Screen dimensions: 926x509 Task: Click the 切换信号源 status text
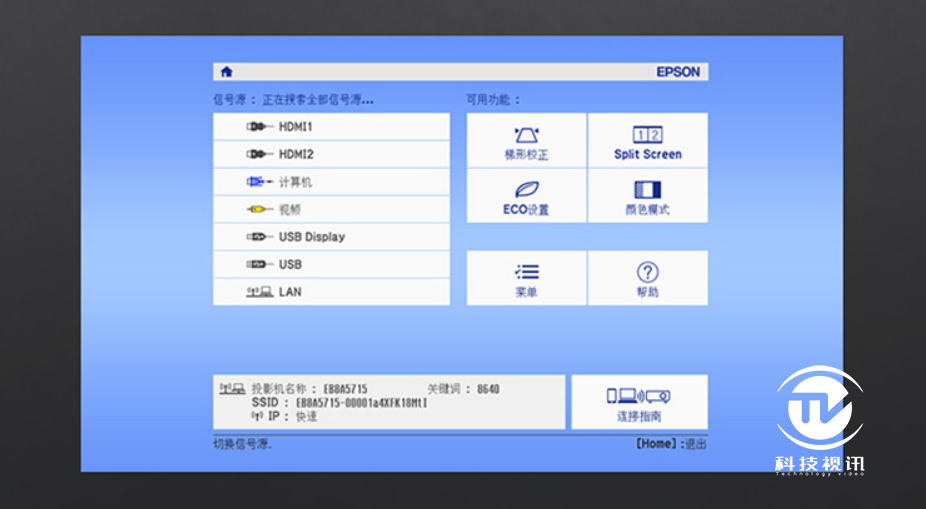[243, 443]
